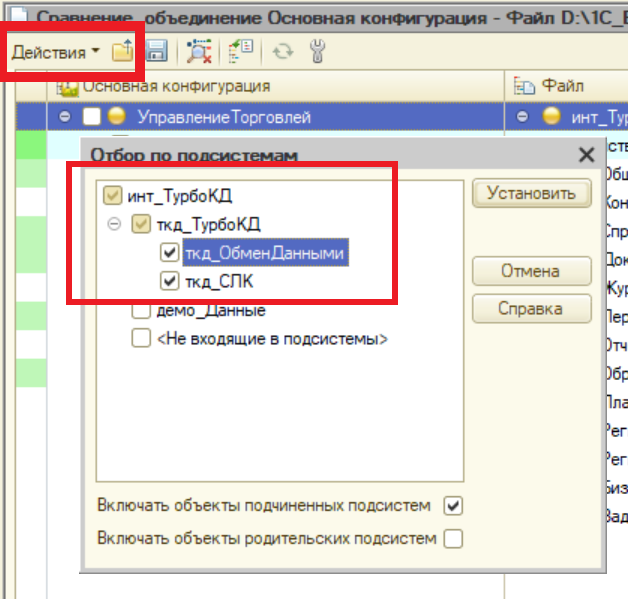Click the wrench settings icon
628x599 pixels.
click(318, 52)
